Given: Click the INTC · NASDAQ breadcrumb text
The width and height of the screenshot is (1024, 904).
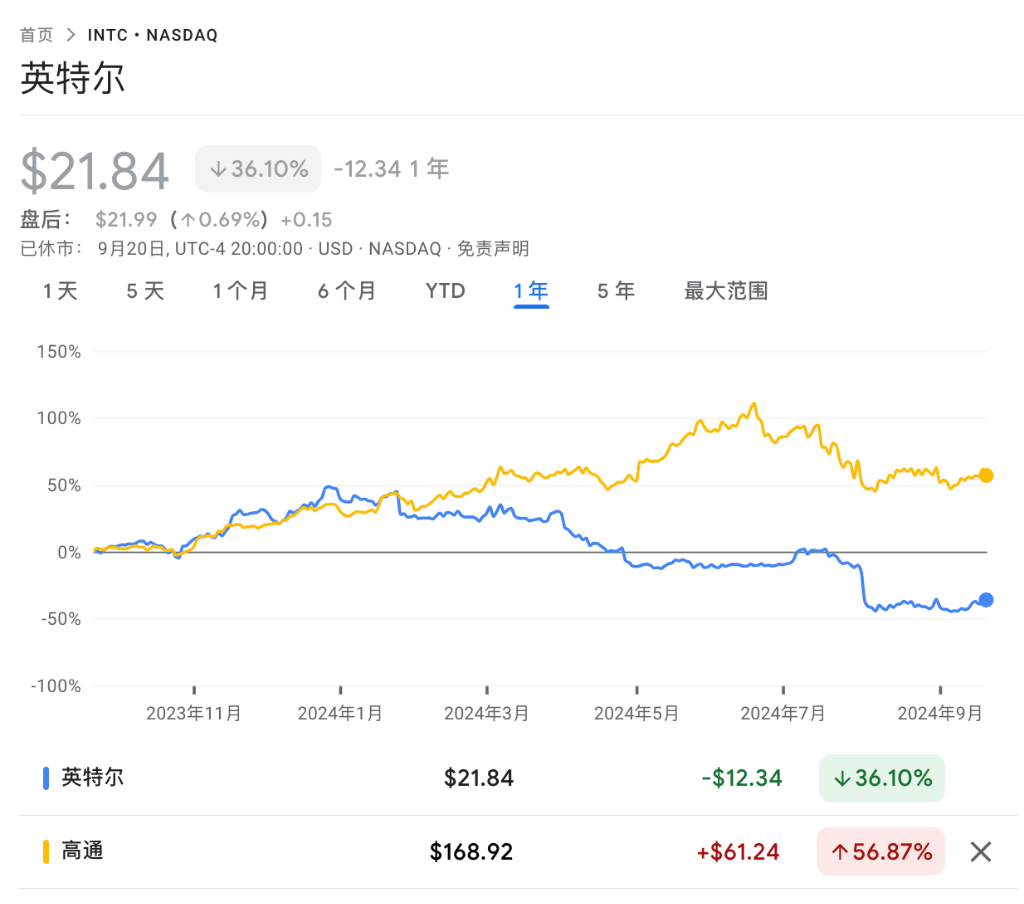Looking at the screenshot, I should (153, 35).
